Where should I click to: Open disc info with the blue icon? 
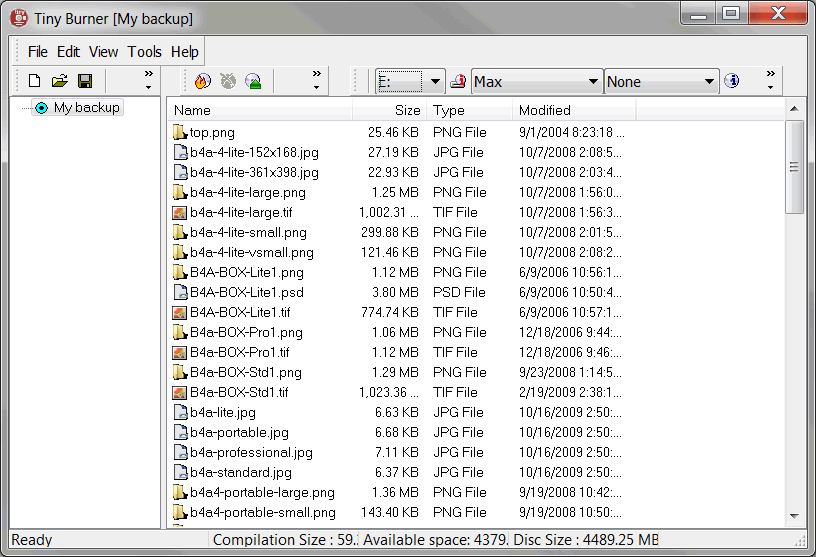(x=732, y=81)
